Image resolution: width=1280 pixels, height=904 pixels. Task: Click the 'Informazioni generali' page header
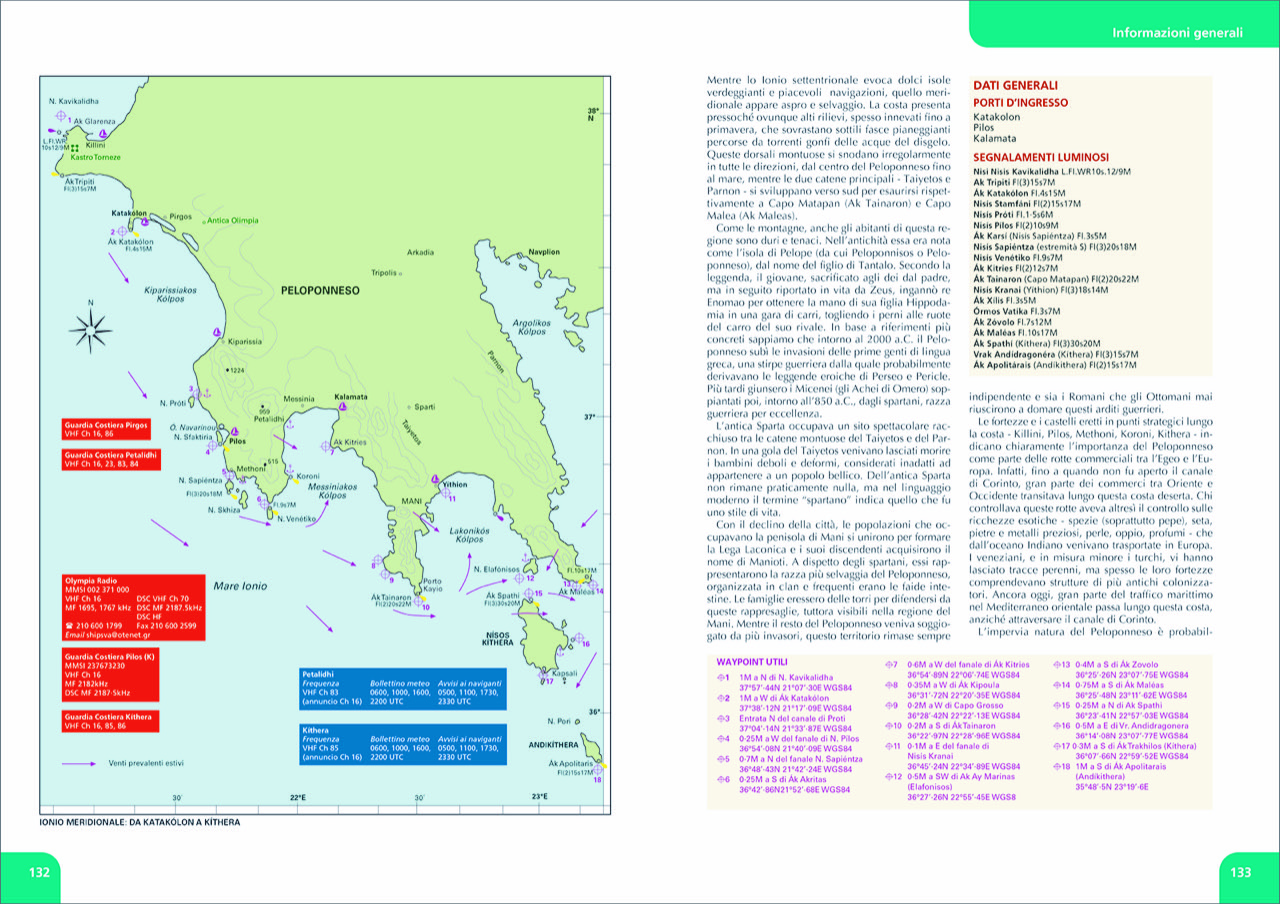pyautogui.click(x=1177, y=33)
